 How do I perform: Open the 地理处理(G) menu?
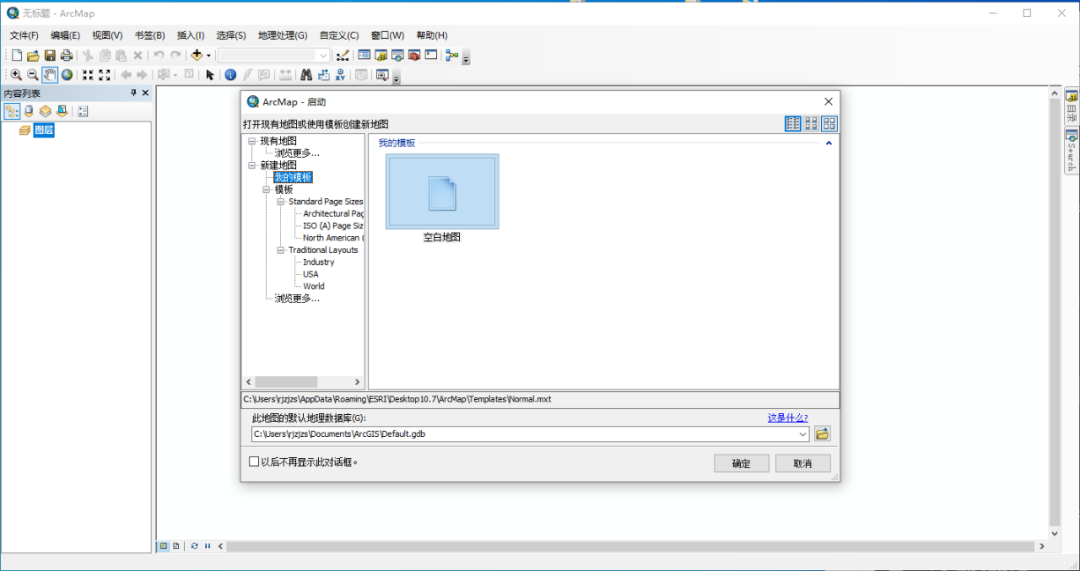coord(282,35)
